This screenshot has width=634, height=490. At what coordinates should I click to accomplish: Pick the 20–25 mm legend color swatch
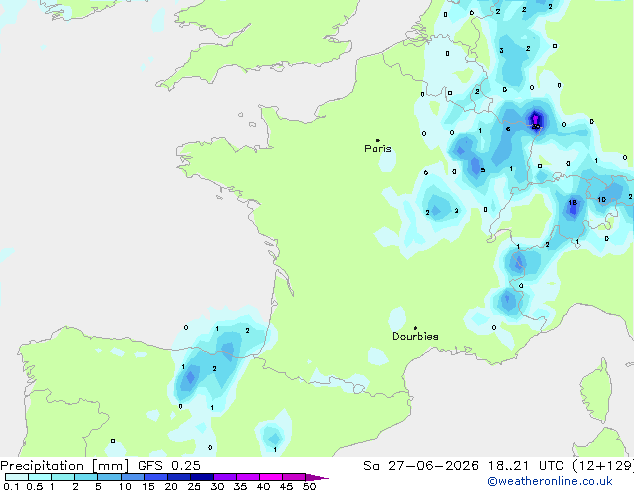(179, 477)
